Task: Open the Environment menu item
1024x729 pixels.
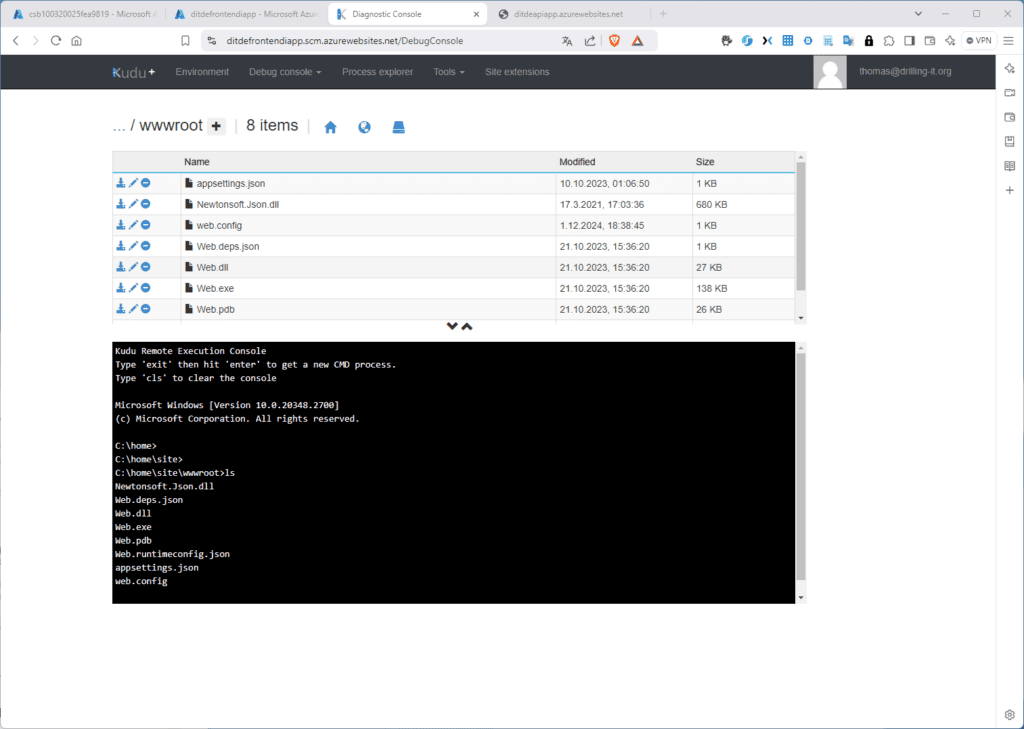Action: tap(202, 72)
